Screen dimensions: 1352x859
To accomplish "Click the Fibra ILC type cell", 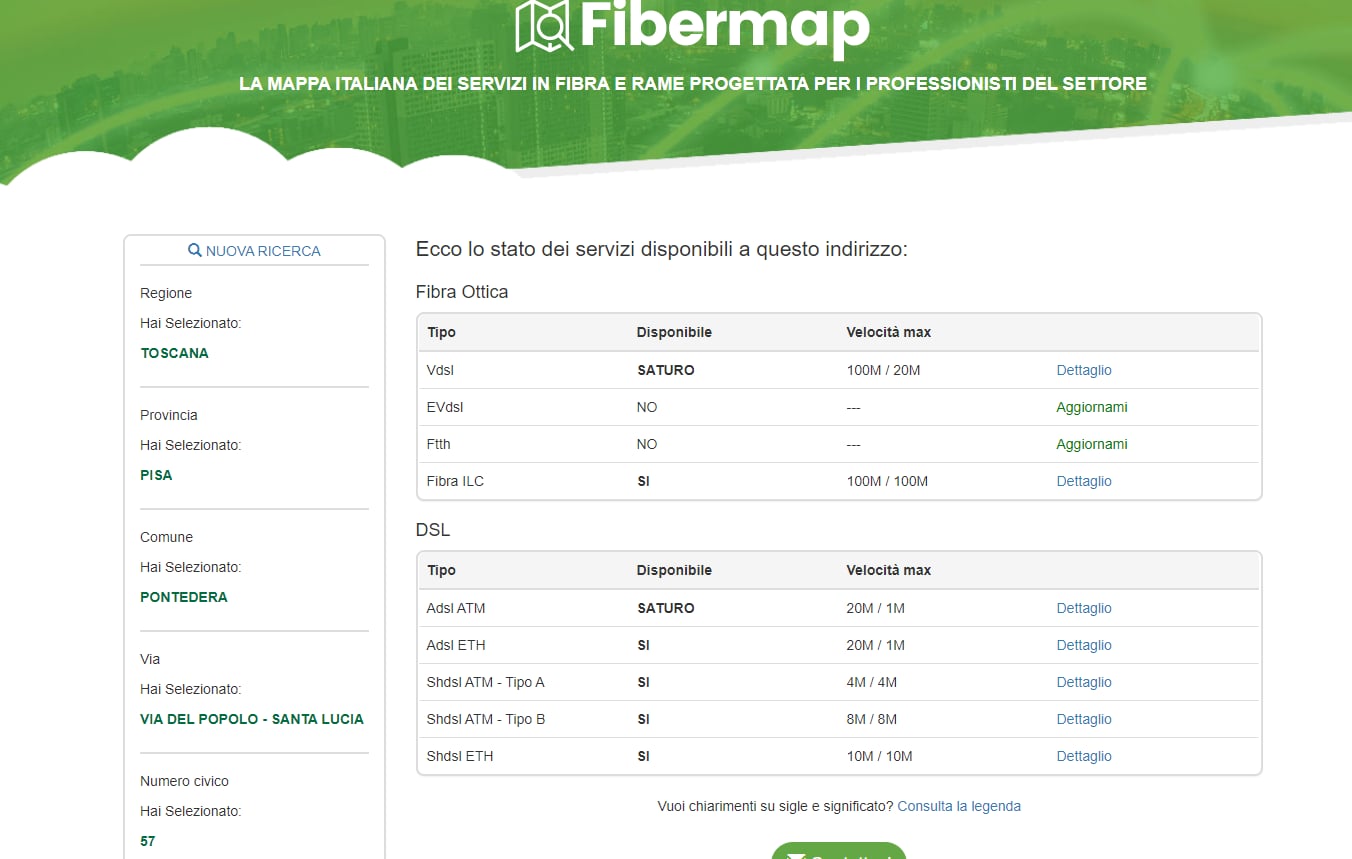I will [455, 481].
